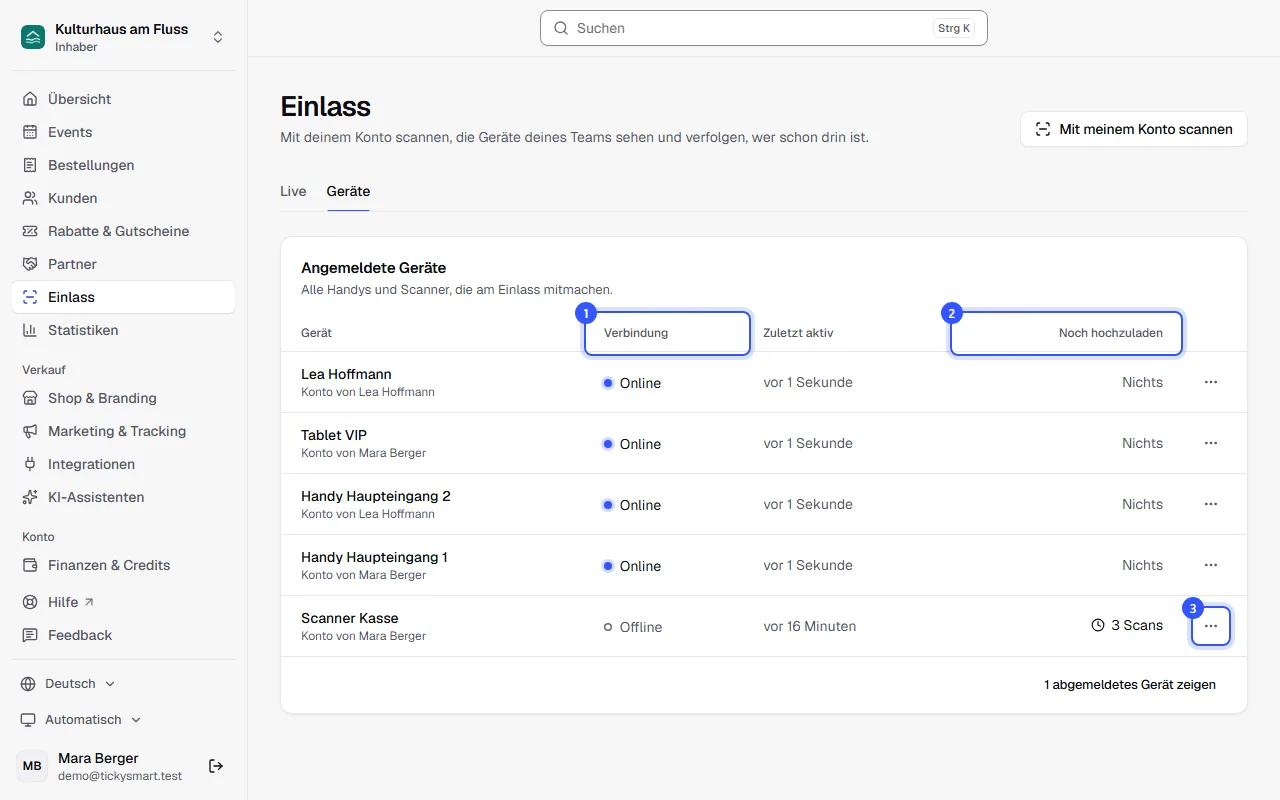Click the MB user avatar

pos(32,766)
